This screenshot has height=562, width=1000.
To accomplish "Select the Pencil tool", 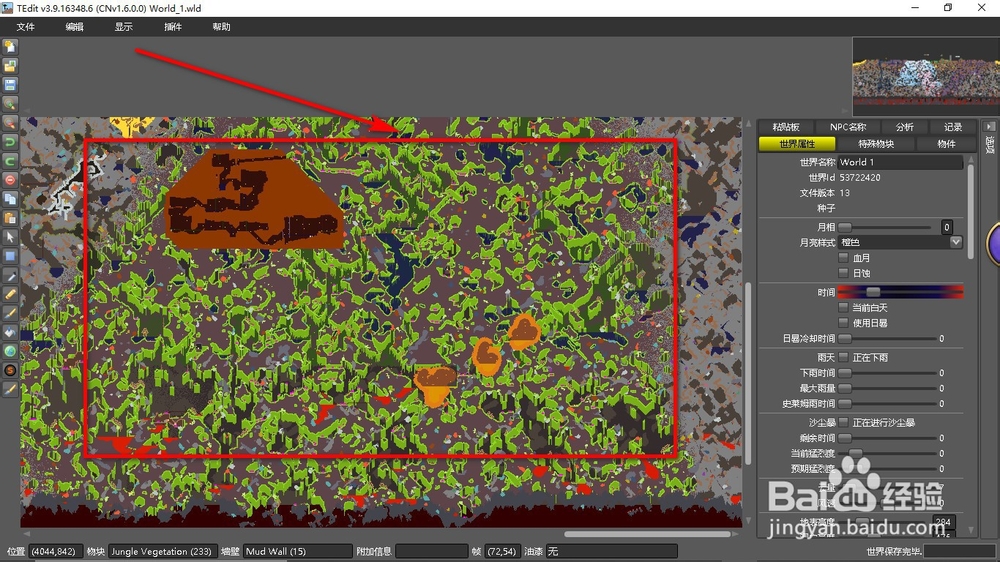I will click(x=10, y=294).
